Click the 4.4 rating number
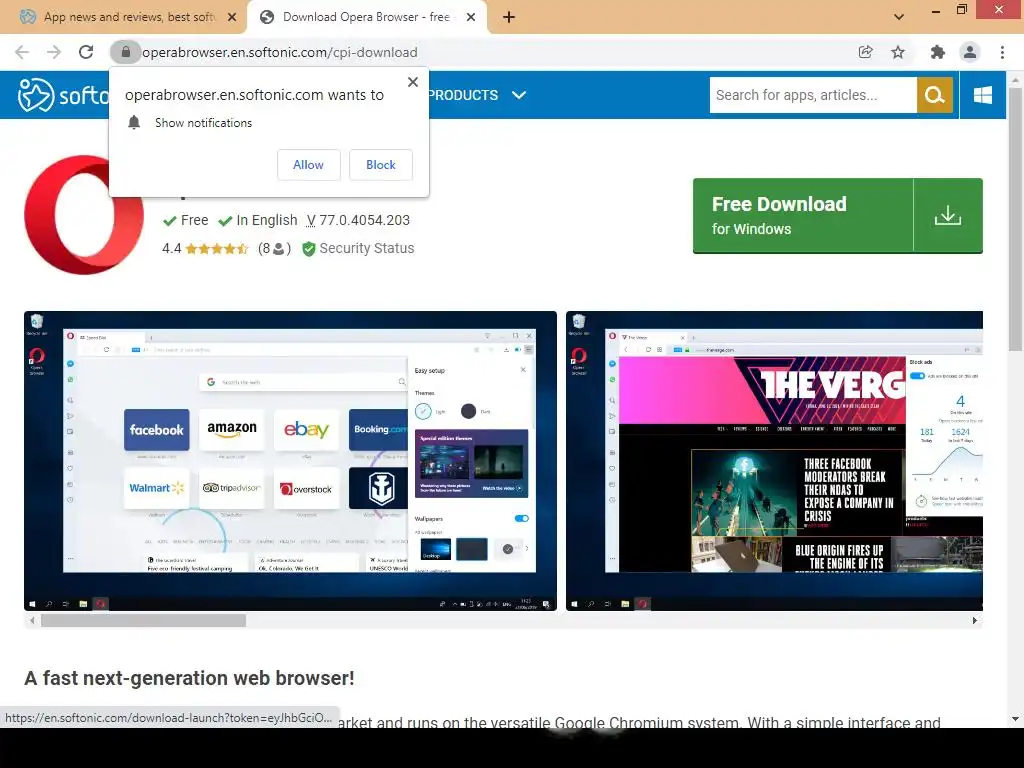The height and width of the screenshot is (768, 1024). pos(172,248)
